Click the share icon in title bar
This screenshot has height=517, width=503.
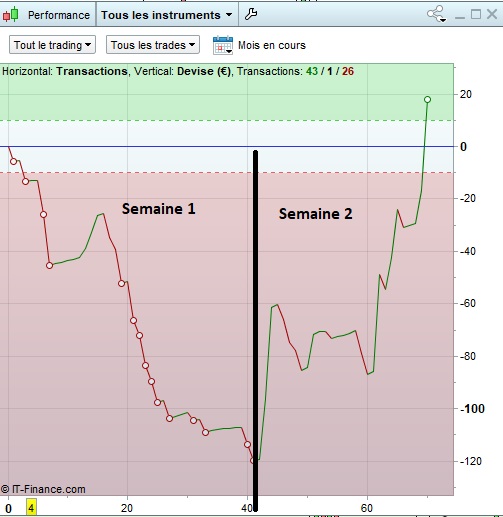[x=436, y=14]
